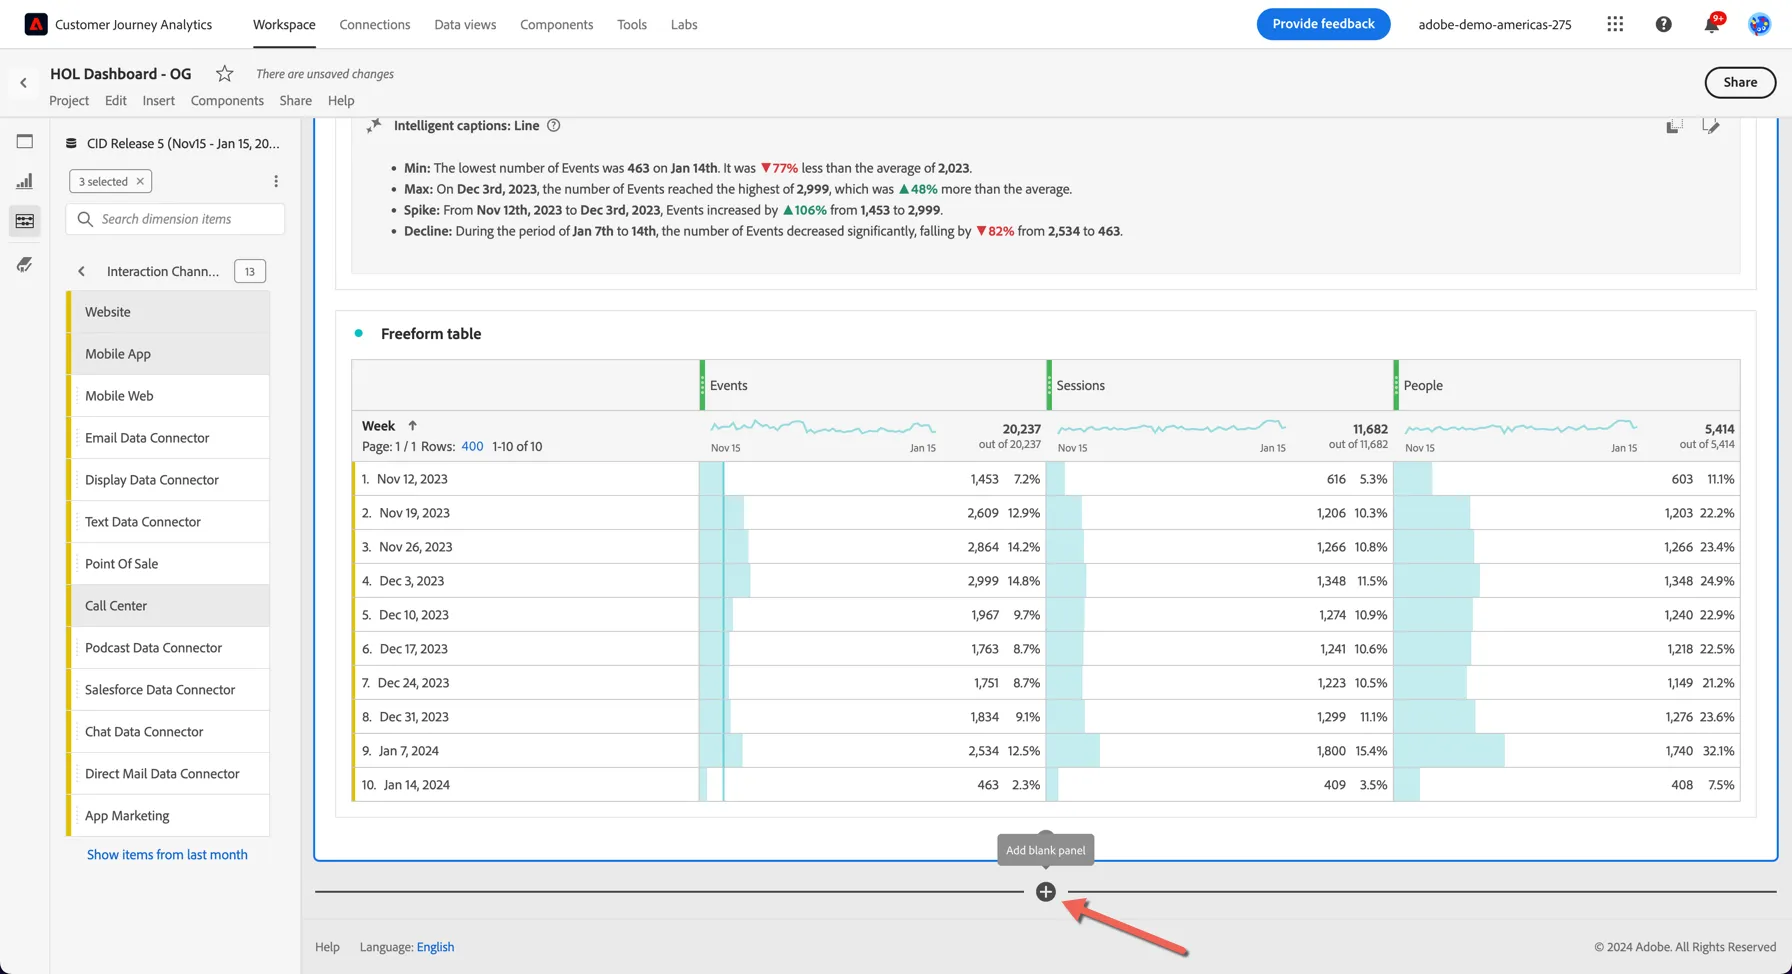Click the 13 items count badge
1792x974 pixels.
coord(250,271)
